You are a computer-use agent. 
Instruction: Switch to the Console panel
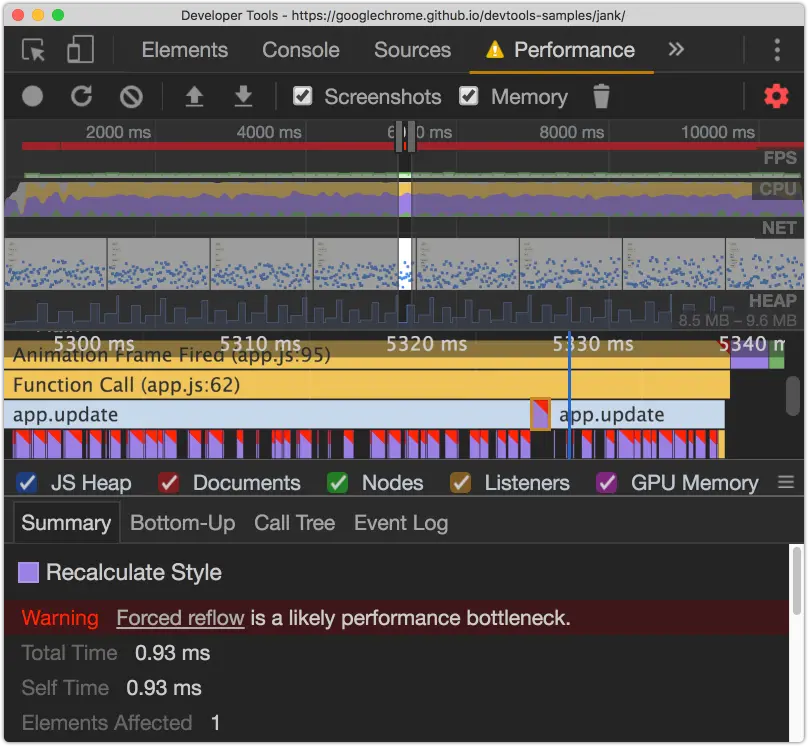point(301,50)
